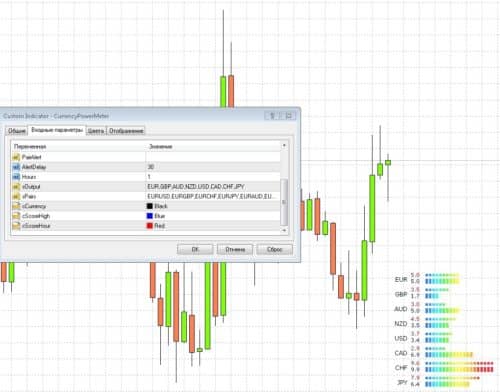The image size is (500, 392).
Task: Click the parameter list scroll-up arrow
Action: pyautogui.click(x=284, y=146)
